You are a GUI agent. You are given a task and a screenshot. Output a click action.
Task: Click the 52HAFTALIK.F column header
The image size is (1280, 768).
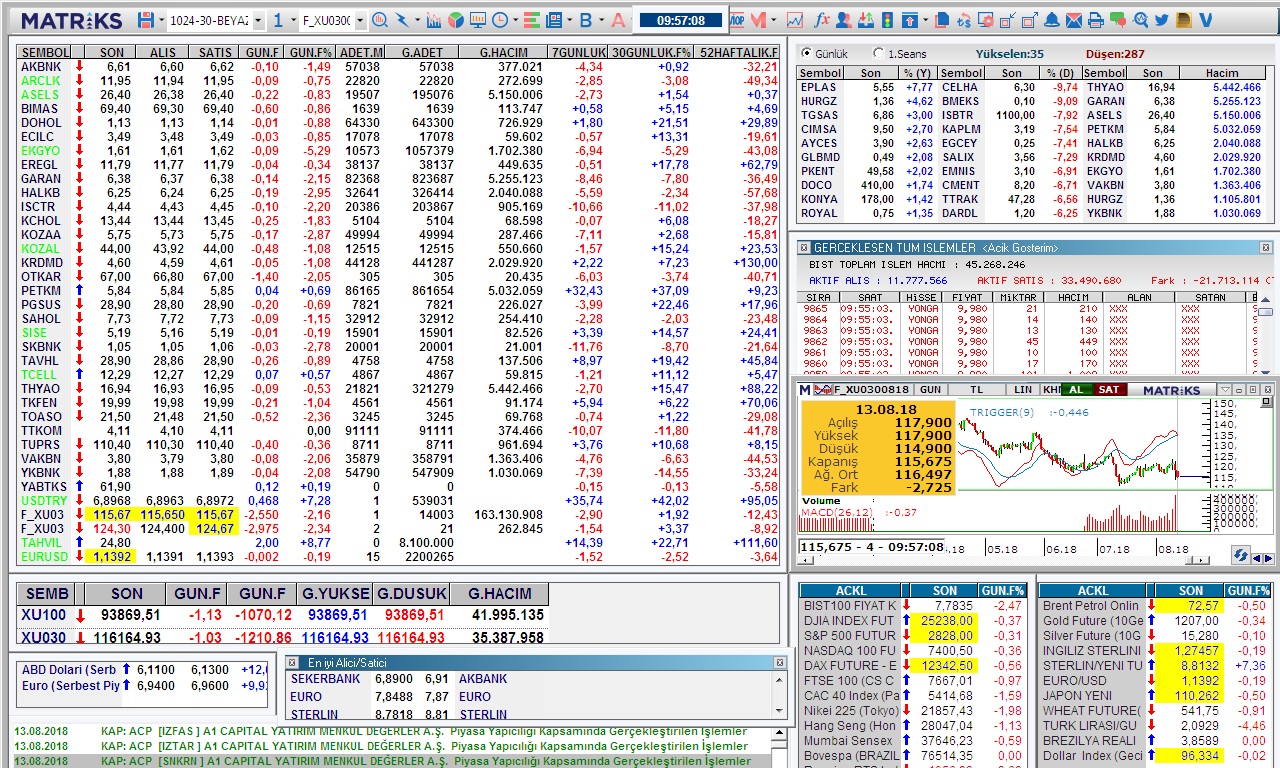pos(738,52)
